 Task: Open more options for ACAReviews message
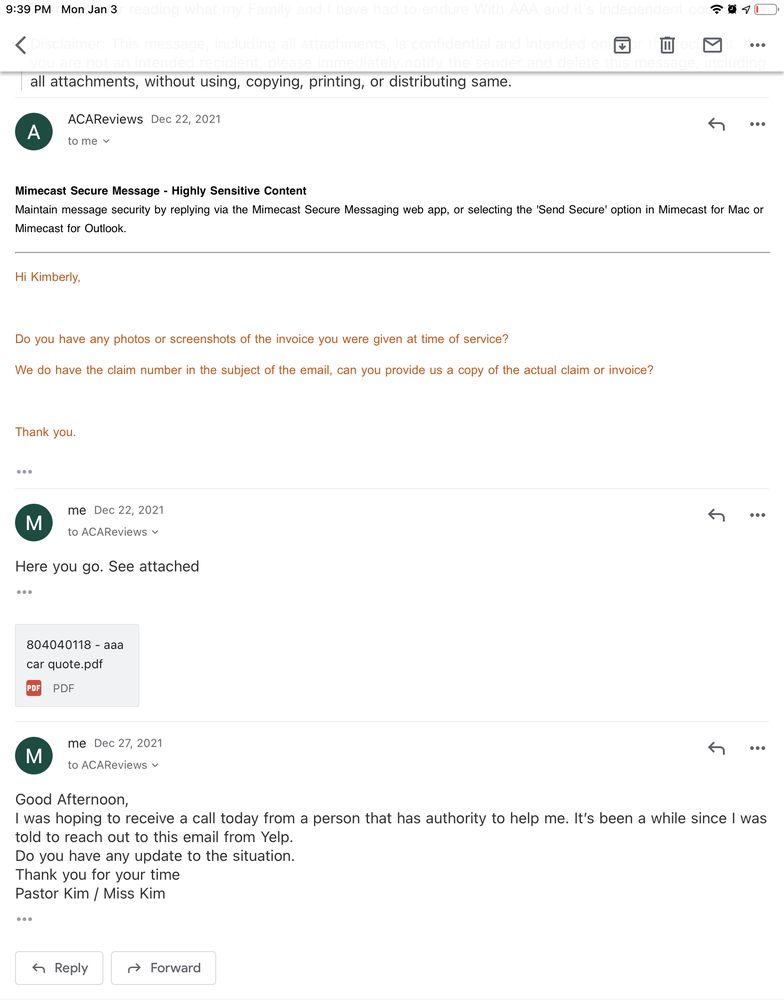[757, 125]
